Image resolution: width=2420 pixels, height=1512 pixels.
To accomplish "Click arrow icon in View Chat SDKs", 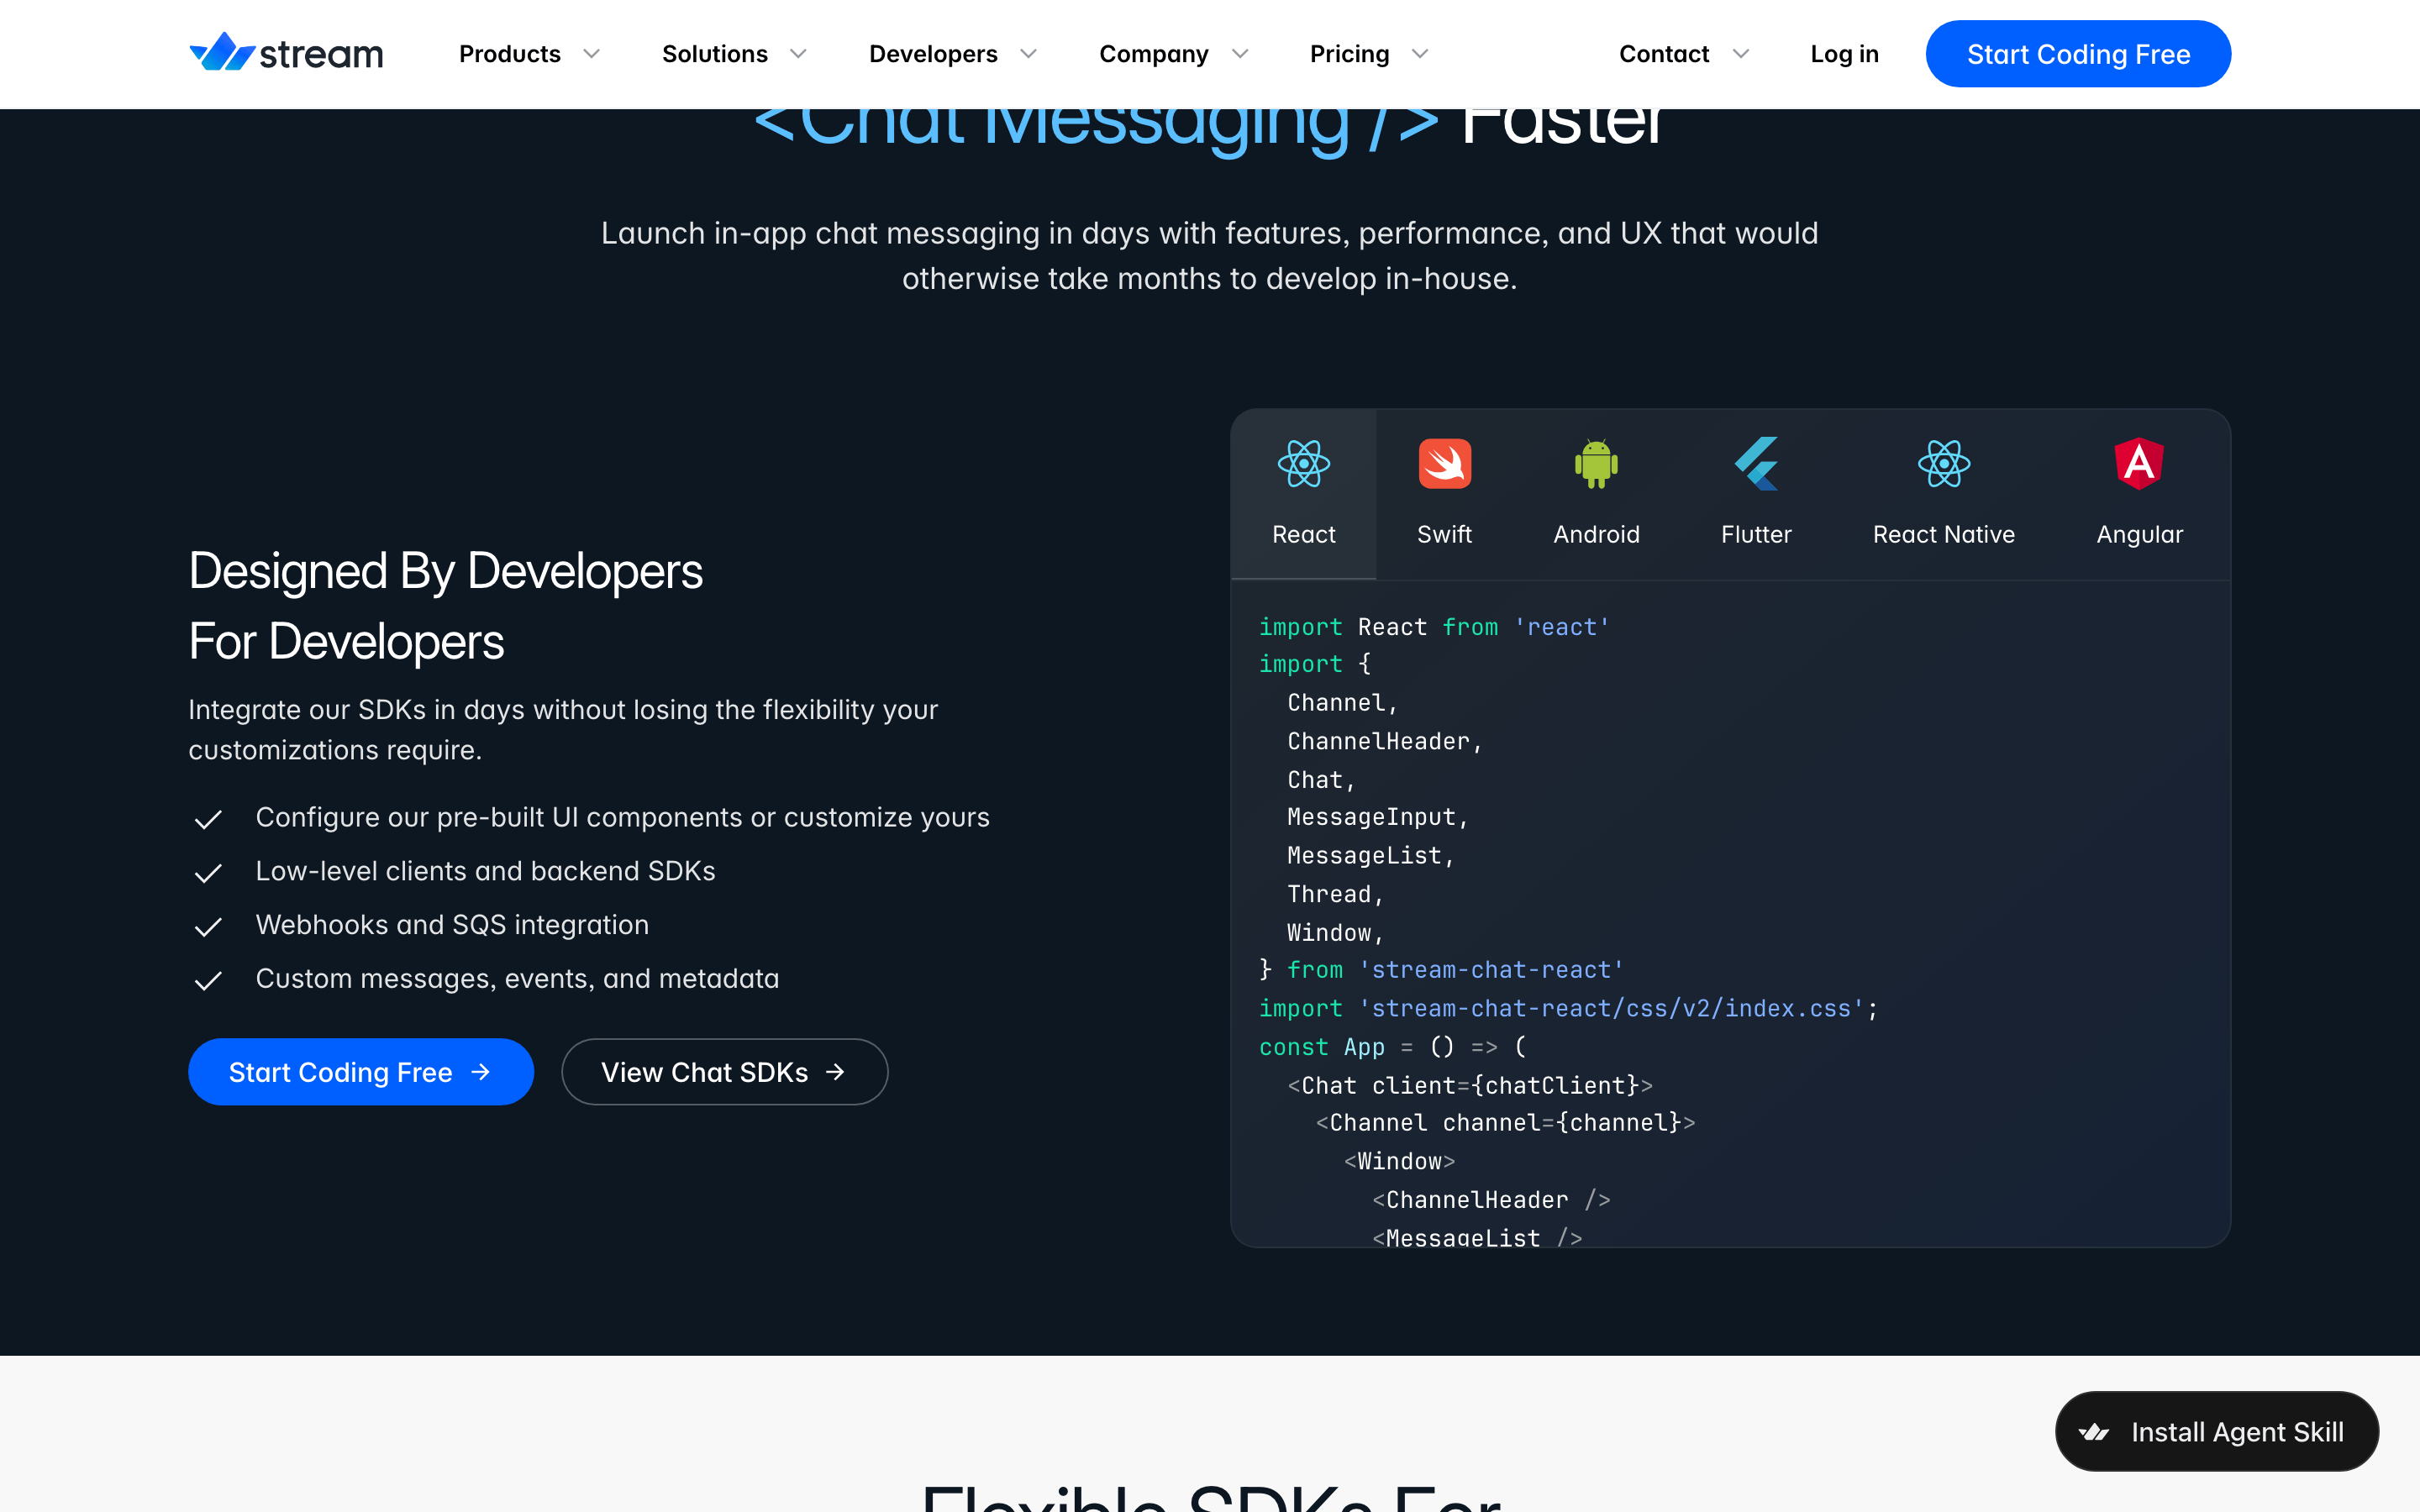I will coord(835,1072).
